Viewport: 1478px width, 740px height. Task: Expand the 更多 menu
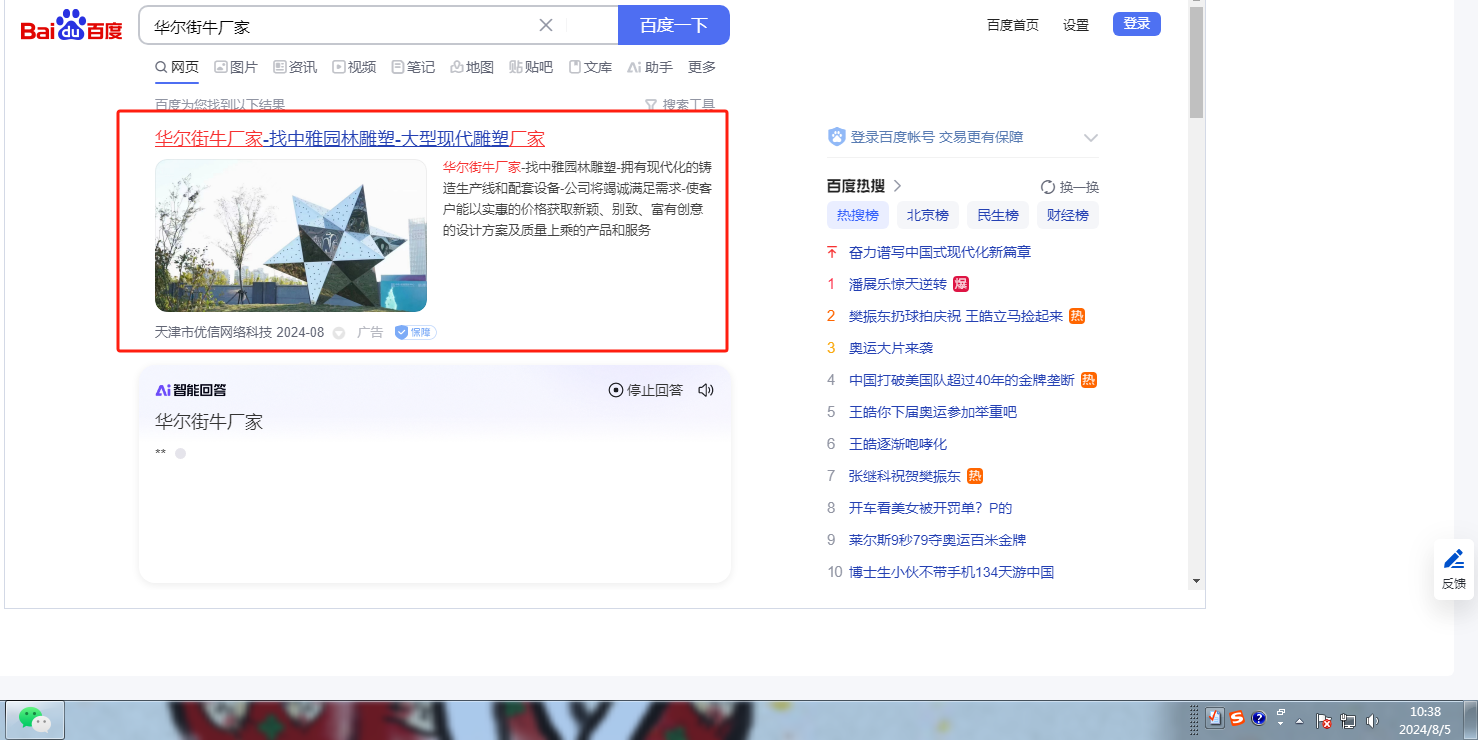(x=702, y=67)
